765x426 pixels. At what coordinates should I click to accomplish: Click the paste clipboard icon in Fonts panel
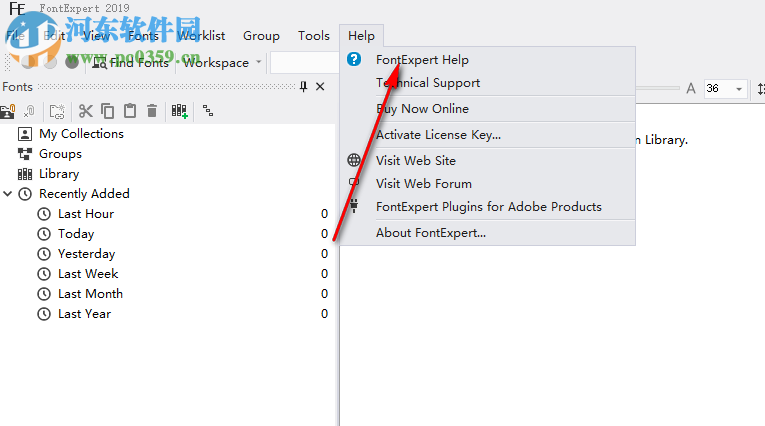pos(129,111)
